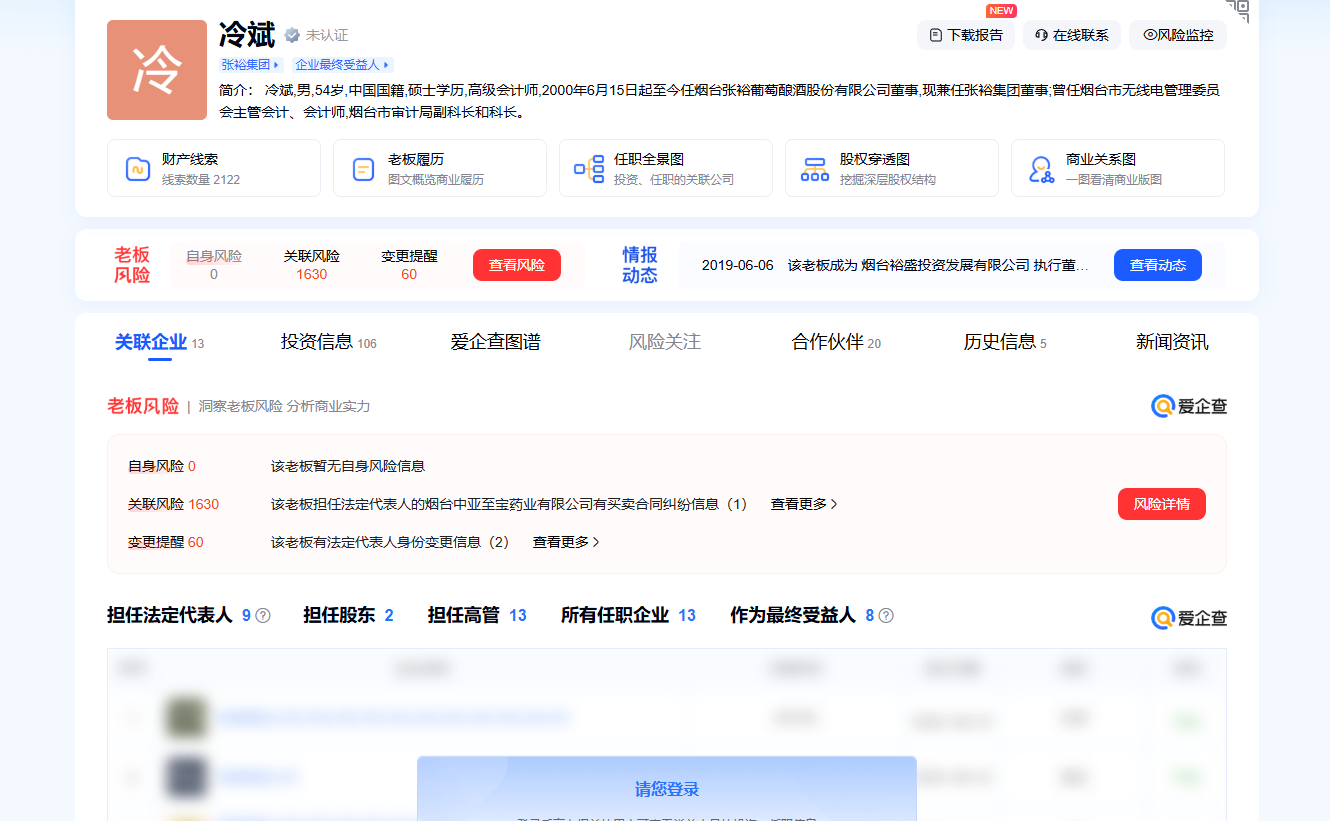This screenshot has height=821, width=1330.
Task: Open 商业关系图 card title
Action: click(x=1101, y=159)
